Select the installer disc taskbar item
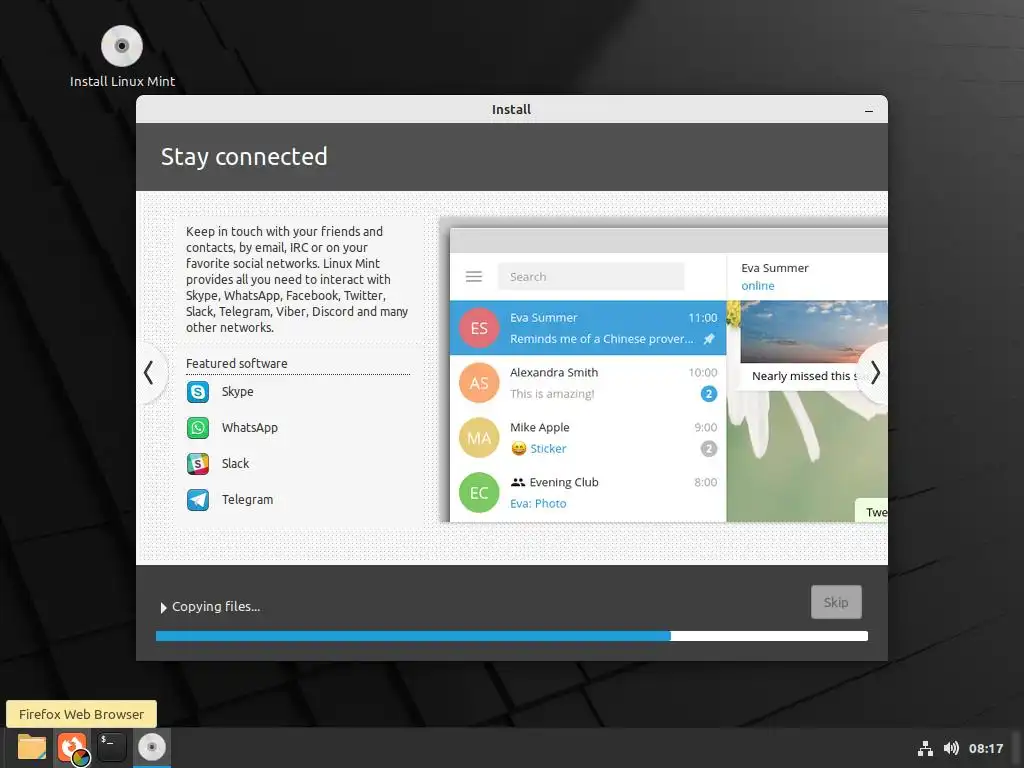 152,747
